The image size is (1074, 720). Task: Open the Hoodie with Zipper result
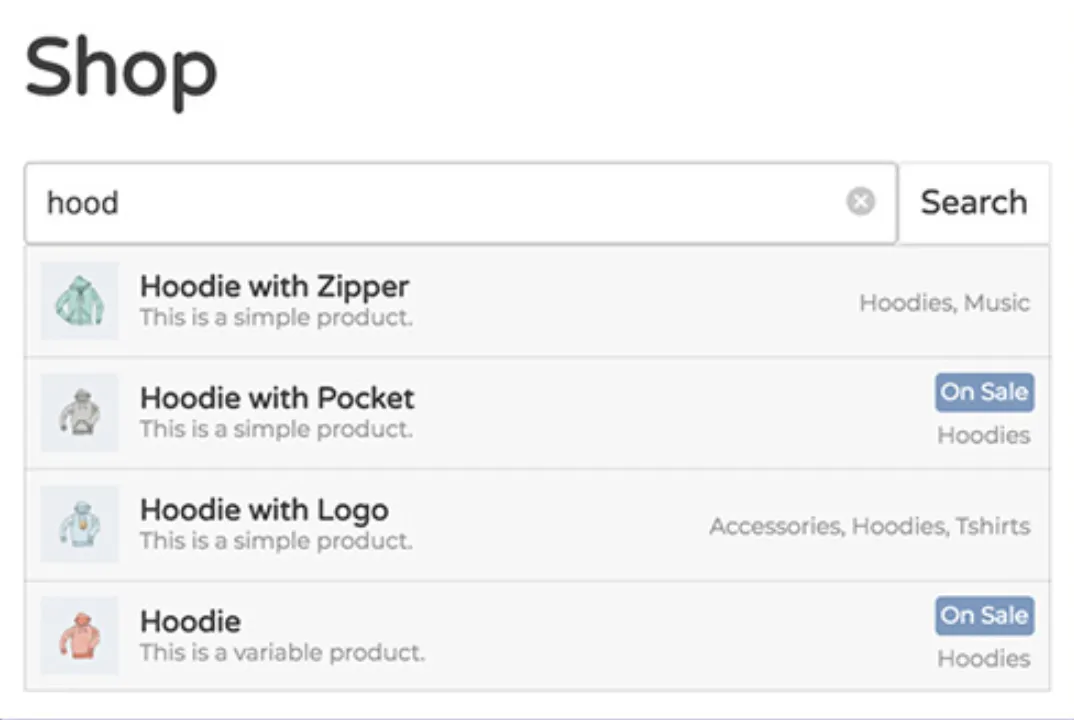[x=274, y=287]
